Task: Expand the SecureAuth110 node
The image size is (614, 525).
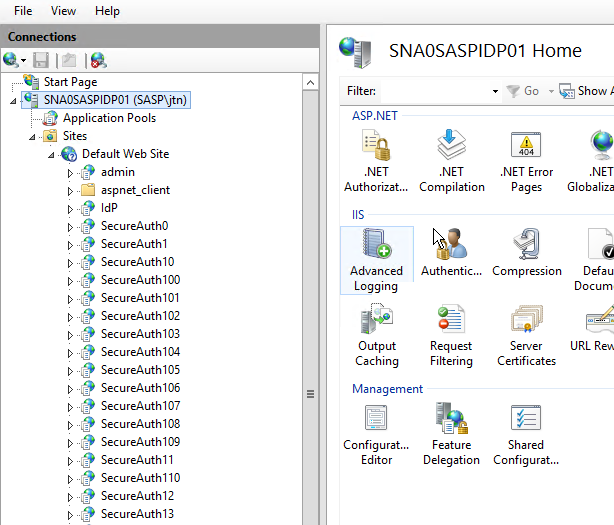Action: tap(70, 479)
